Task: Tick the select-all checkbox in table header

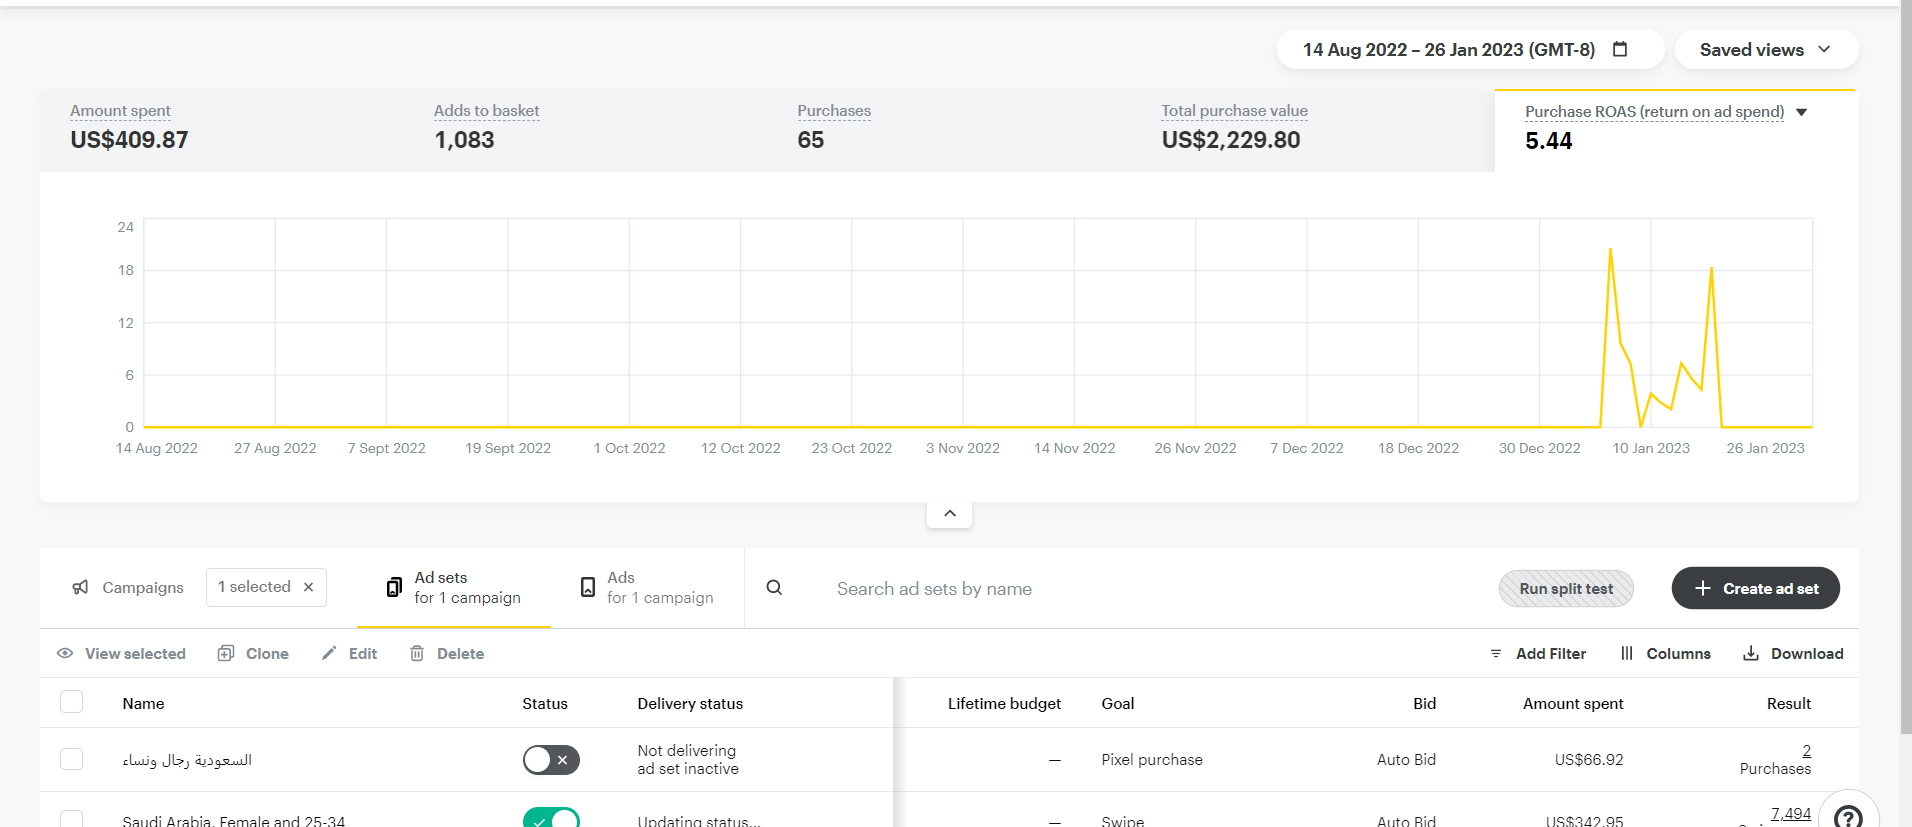Action: pos(72,702)
